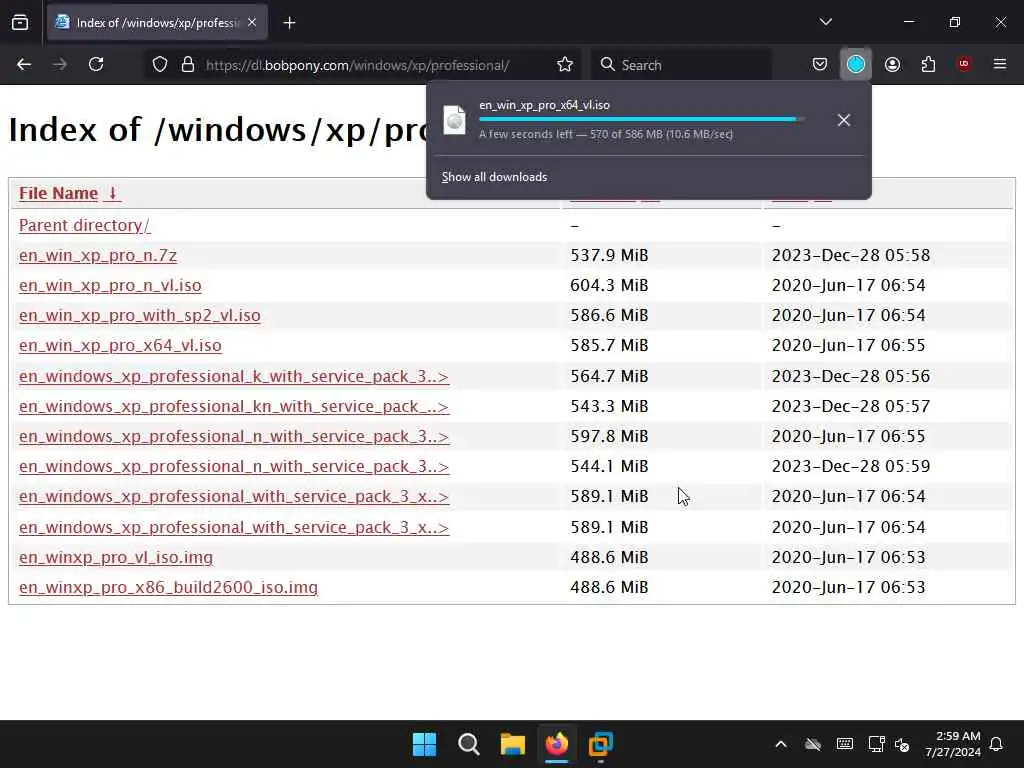Open VMware Workstation taskbar icon

coord(601,744)
